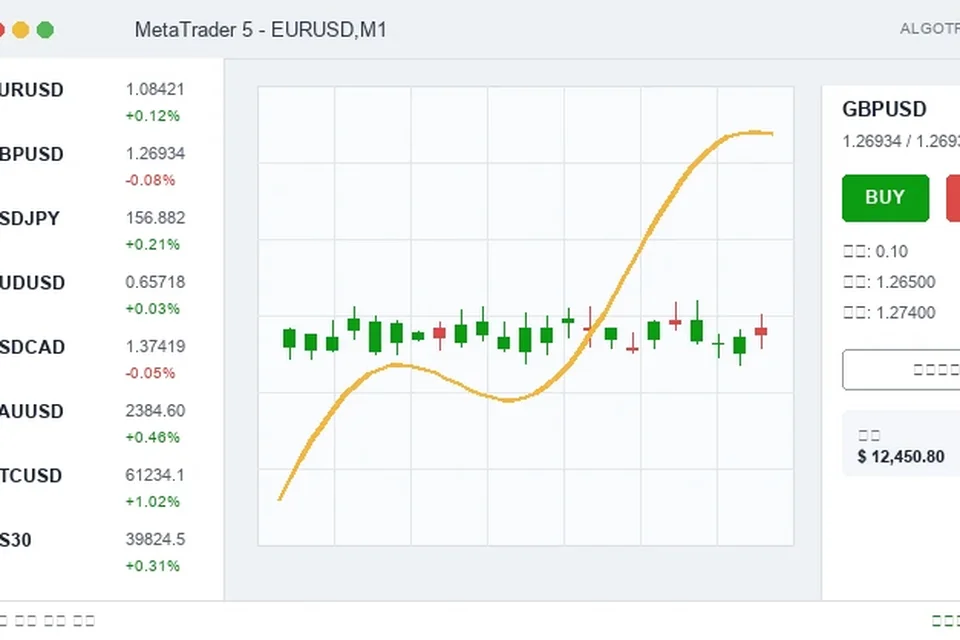The height and width of the screenshot is (640, 960).
Task: Select the EURUSD row in the watchlist
Action: click(x=111, y=102)
